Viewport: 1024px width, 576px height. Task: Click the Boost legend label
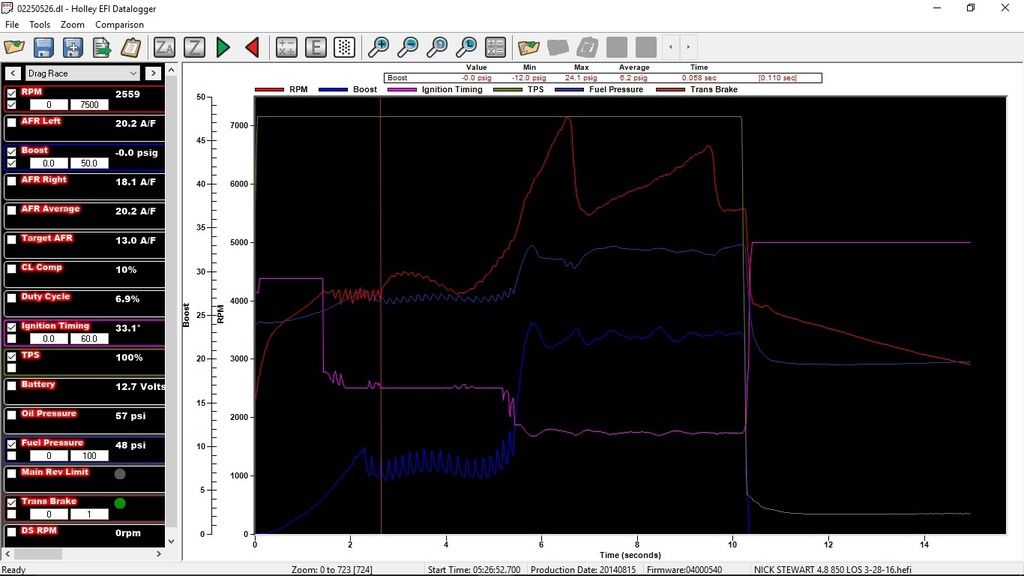pos(365,89)
